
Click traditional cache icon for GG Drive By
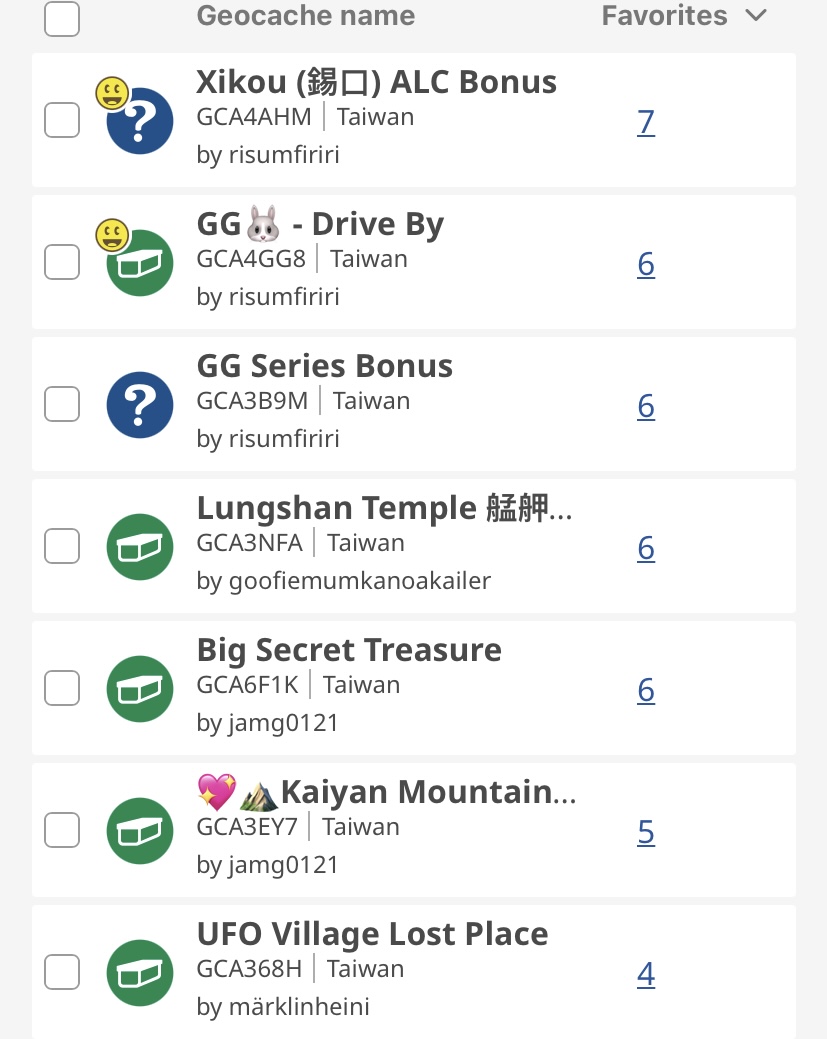(140, 263)
